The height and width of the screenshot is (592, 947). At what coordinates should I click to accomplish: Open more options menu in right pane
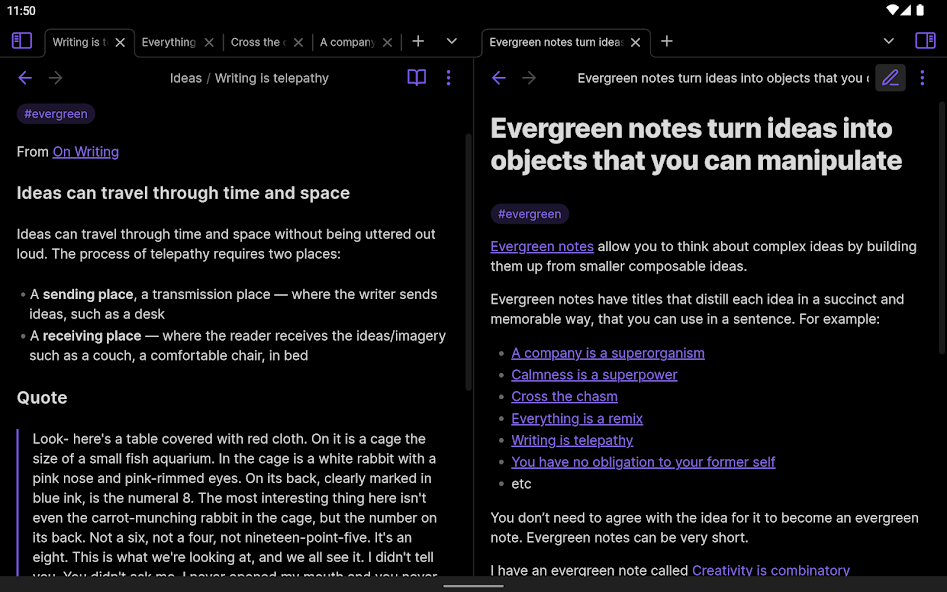point(922,78)
